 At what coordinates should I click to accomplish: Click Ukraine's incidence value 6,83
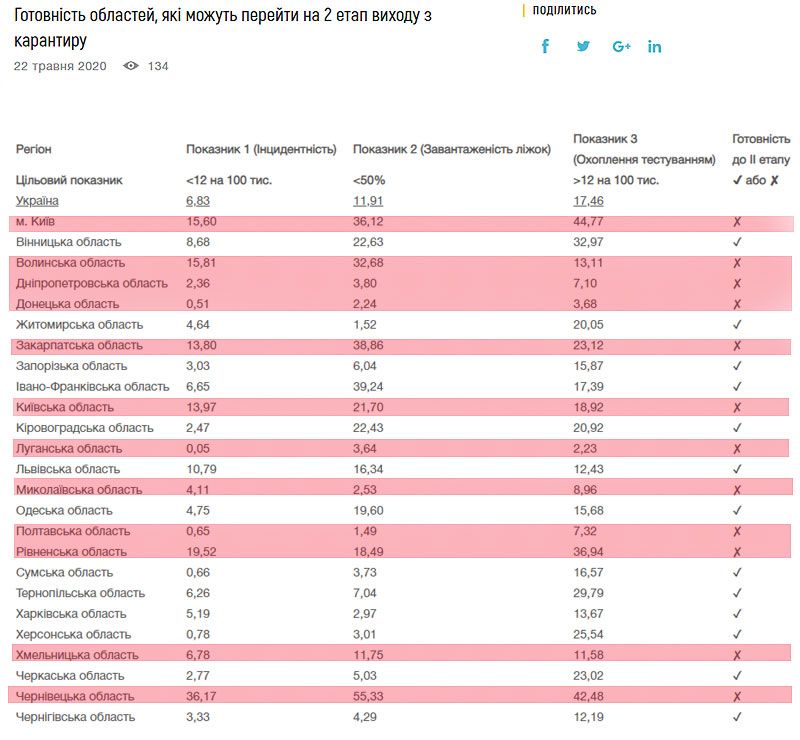[x=198, y=201]
